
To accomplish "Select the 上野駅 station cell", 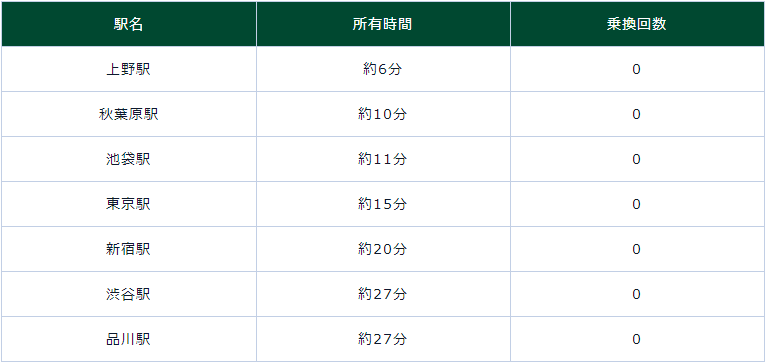I will (x=129, y=69).
